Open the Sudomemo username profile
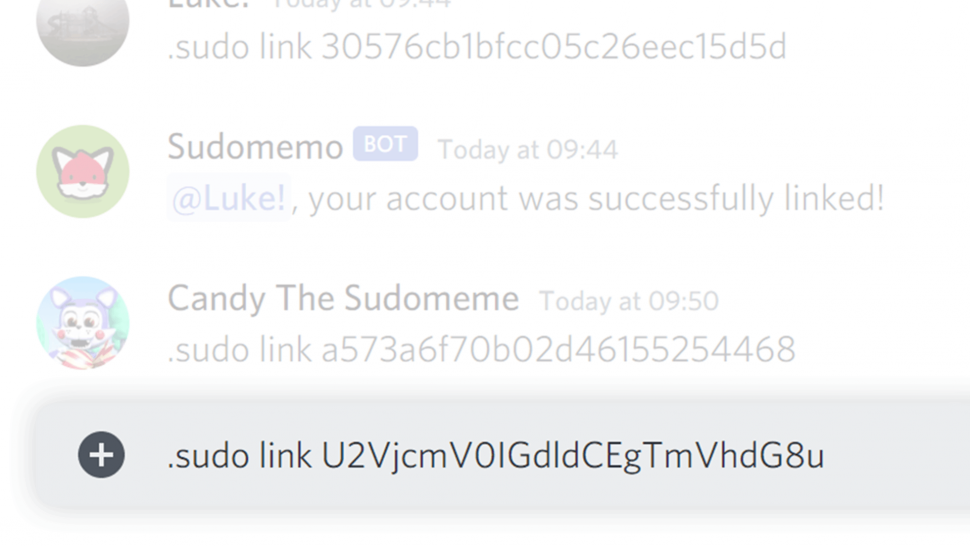Screen dimensions: 970x546 (x=255, y=147)
